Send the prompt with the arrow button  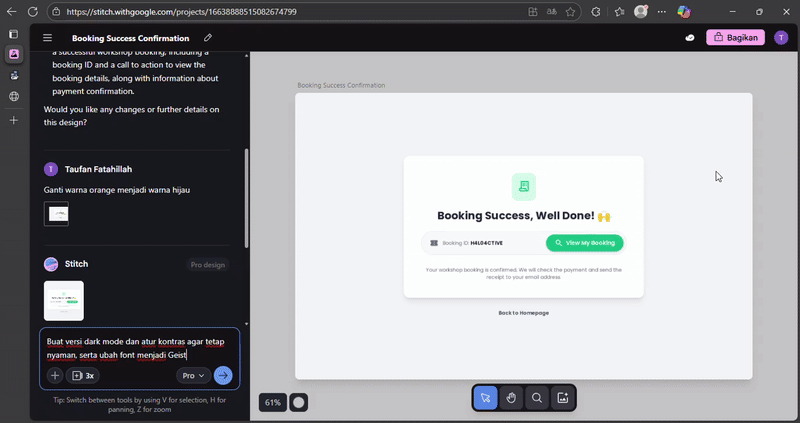point(223,376)
